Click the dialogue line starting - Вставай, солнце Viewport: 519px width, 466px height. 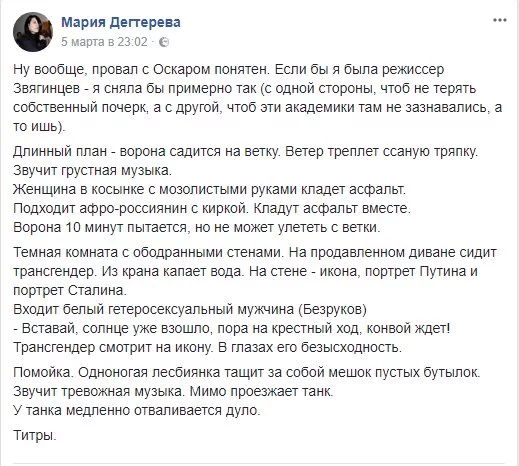232,328
